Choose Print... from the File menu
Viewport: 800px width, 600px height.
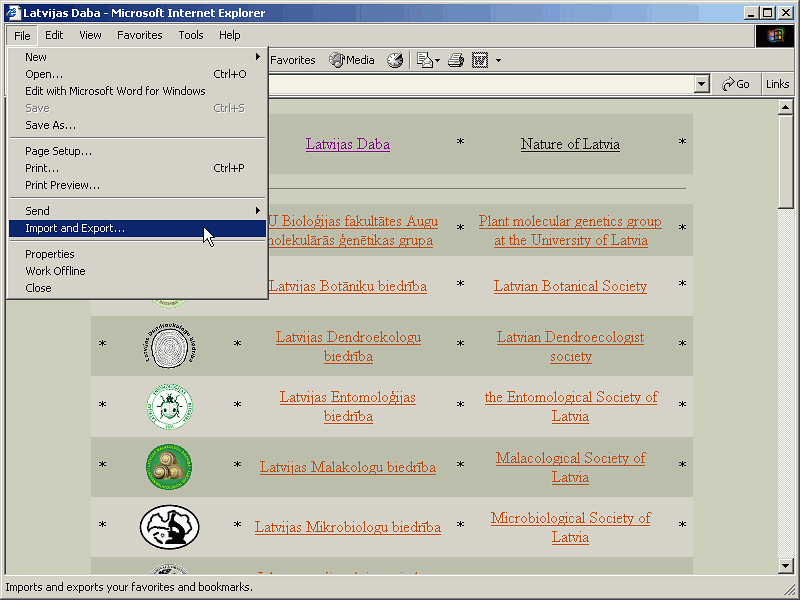[x=137, y=168]
